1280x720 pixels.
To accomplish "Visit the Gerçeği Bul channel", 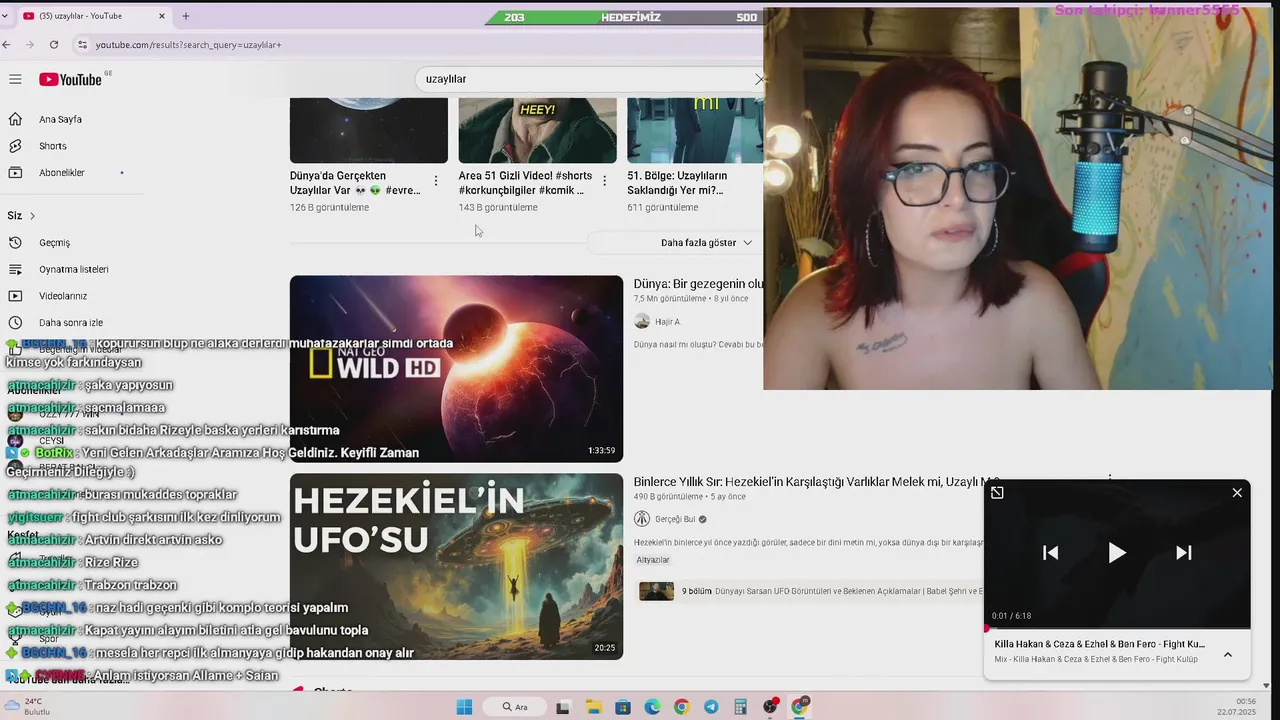I will click(675, 519).
